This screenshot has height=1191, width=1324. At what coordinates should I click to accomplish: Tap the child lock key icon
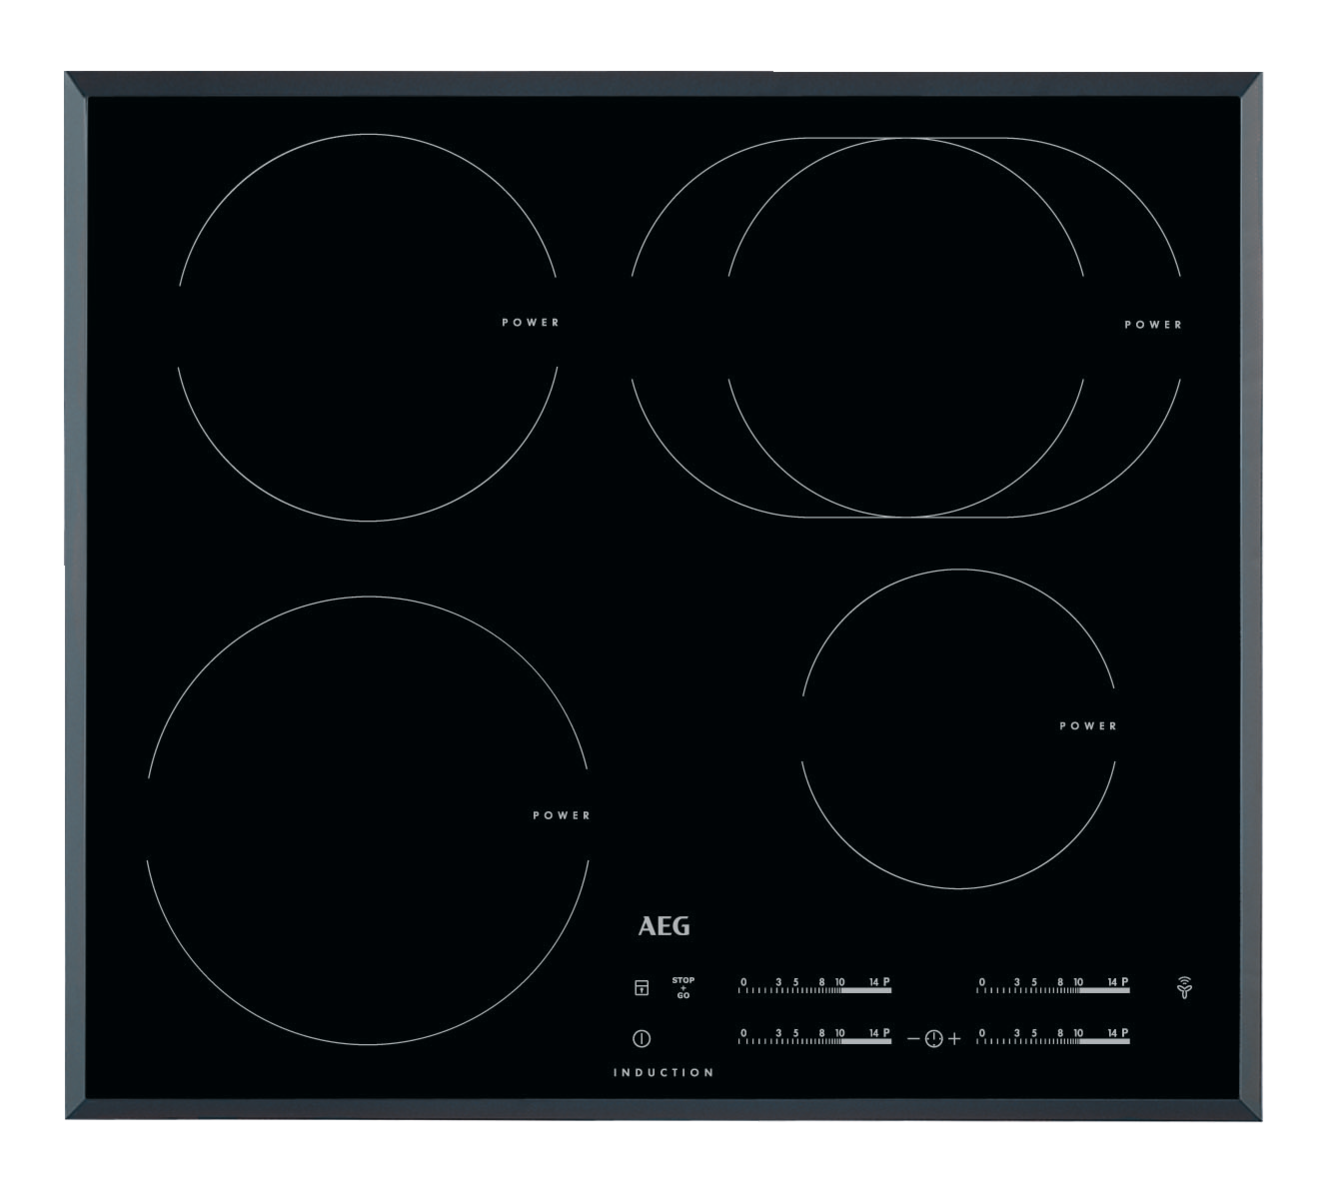point(642,988)
